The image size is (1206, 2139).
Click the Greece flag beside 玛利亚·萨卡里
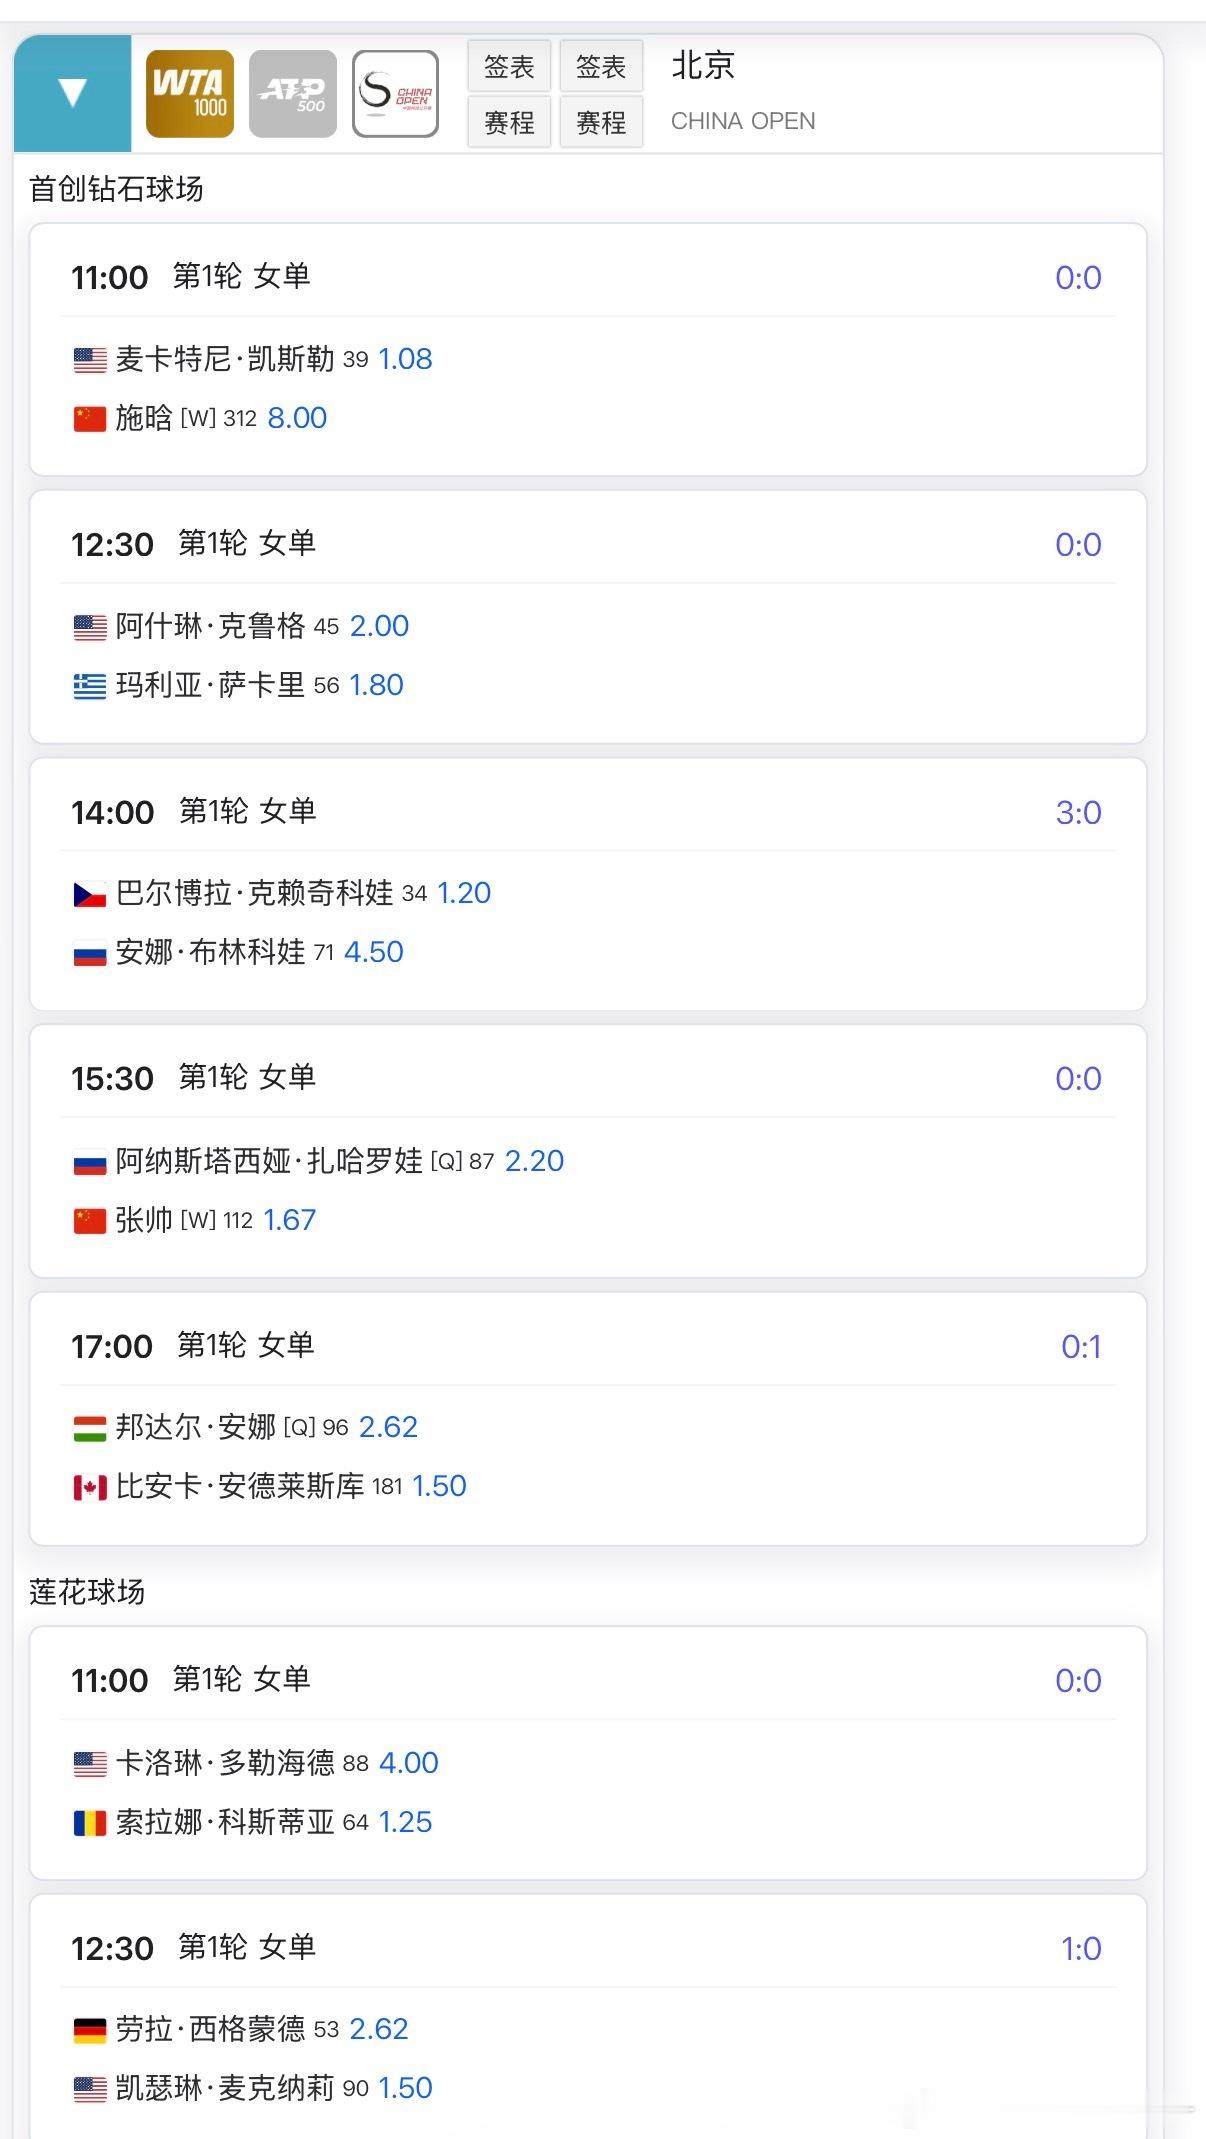tap(90, 686)
